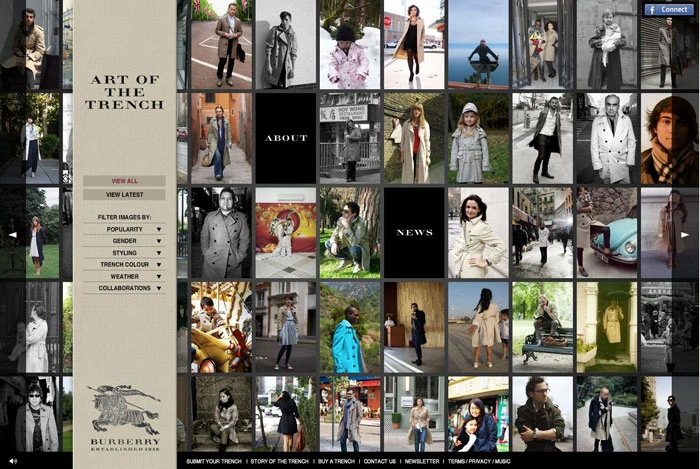Viewport: 700px width, 469px height.
Task: Select the View All option
Action: [x=125, y=181]
